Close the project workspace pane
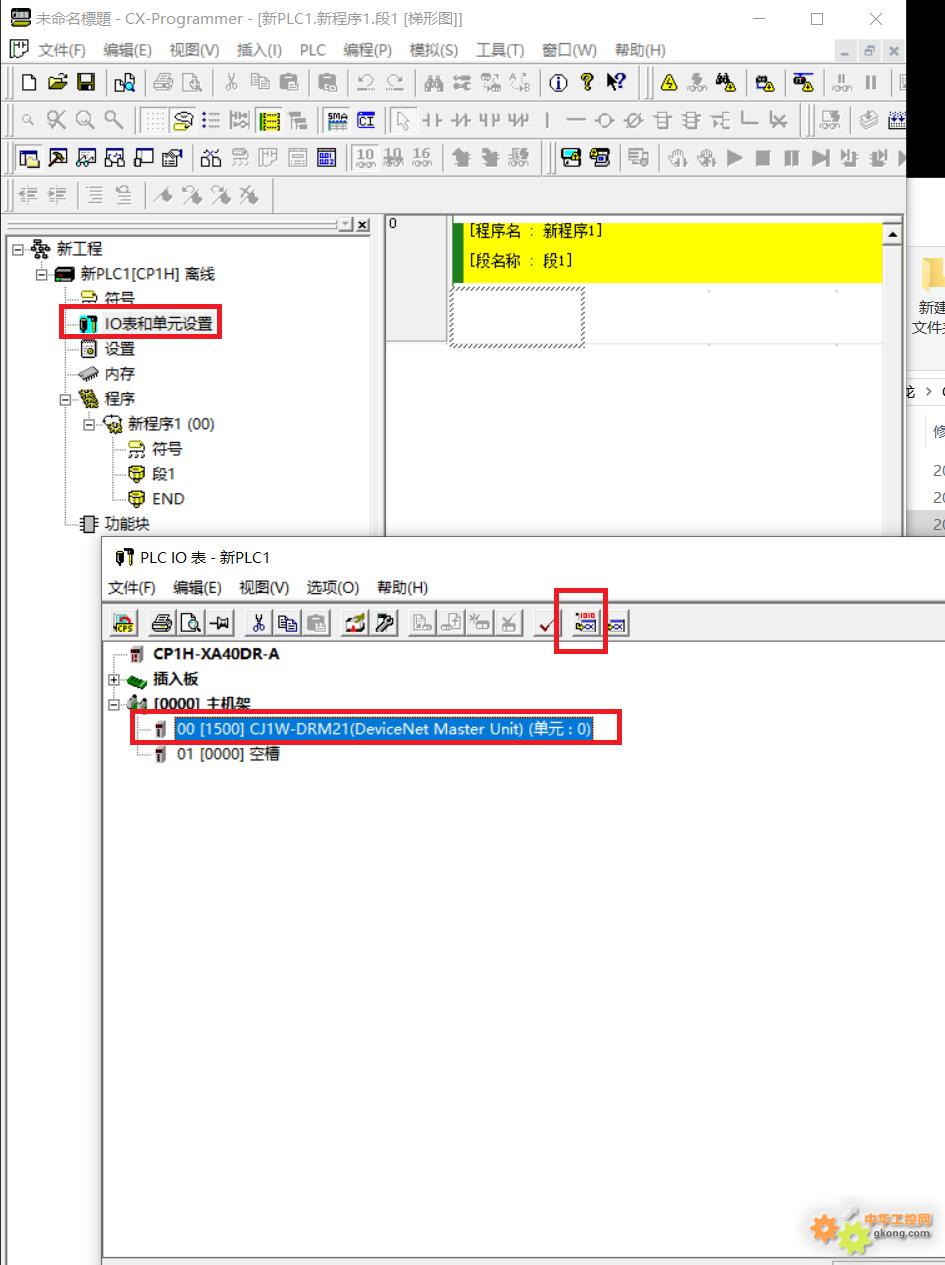Screen dimensions: 945x1265 pyautogui.click(x=362, y=226)
